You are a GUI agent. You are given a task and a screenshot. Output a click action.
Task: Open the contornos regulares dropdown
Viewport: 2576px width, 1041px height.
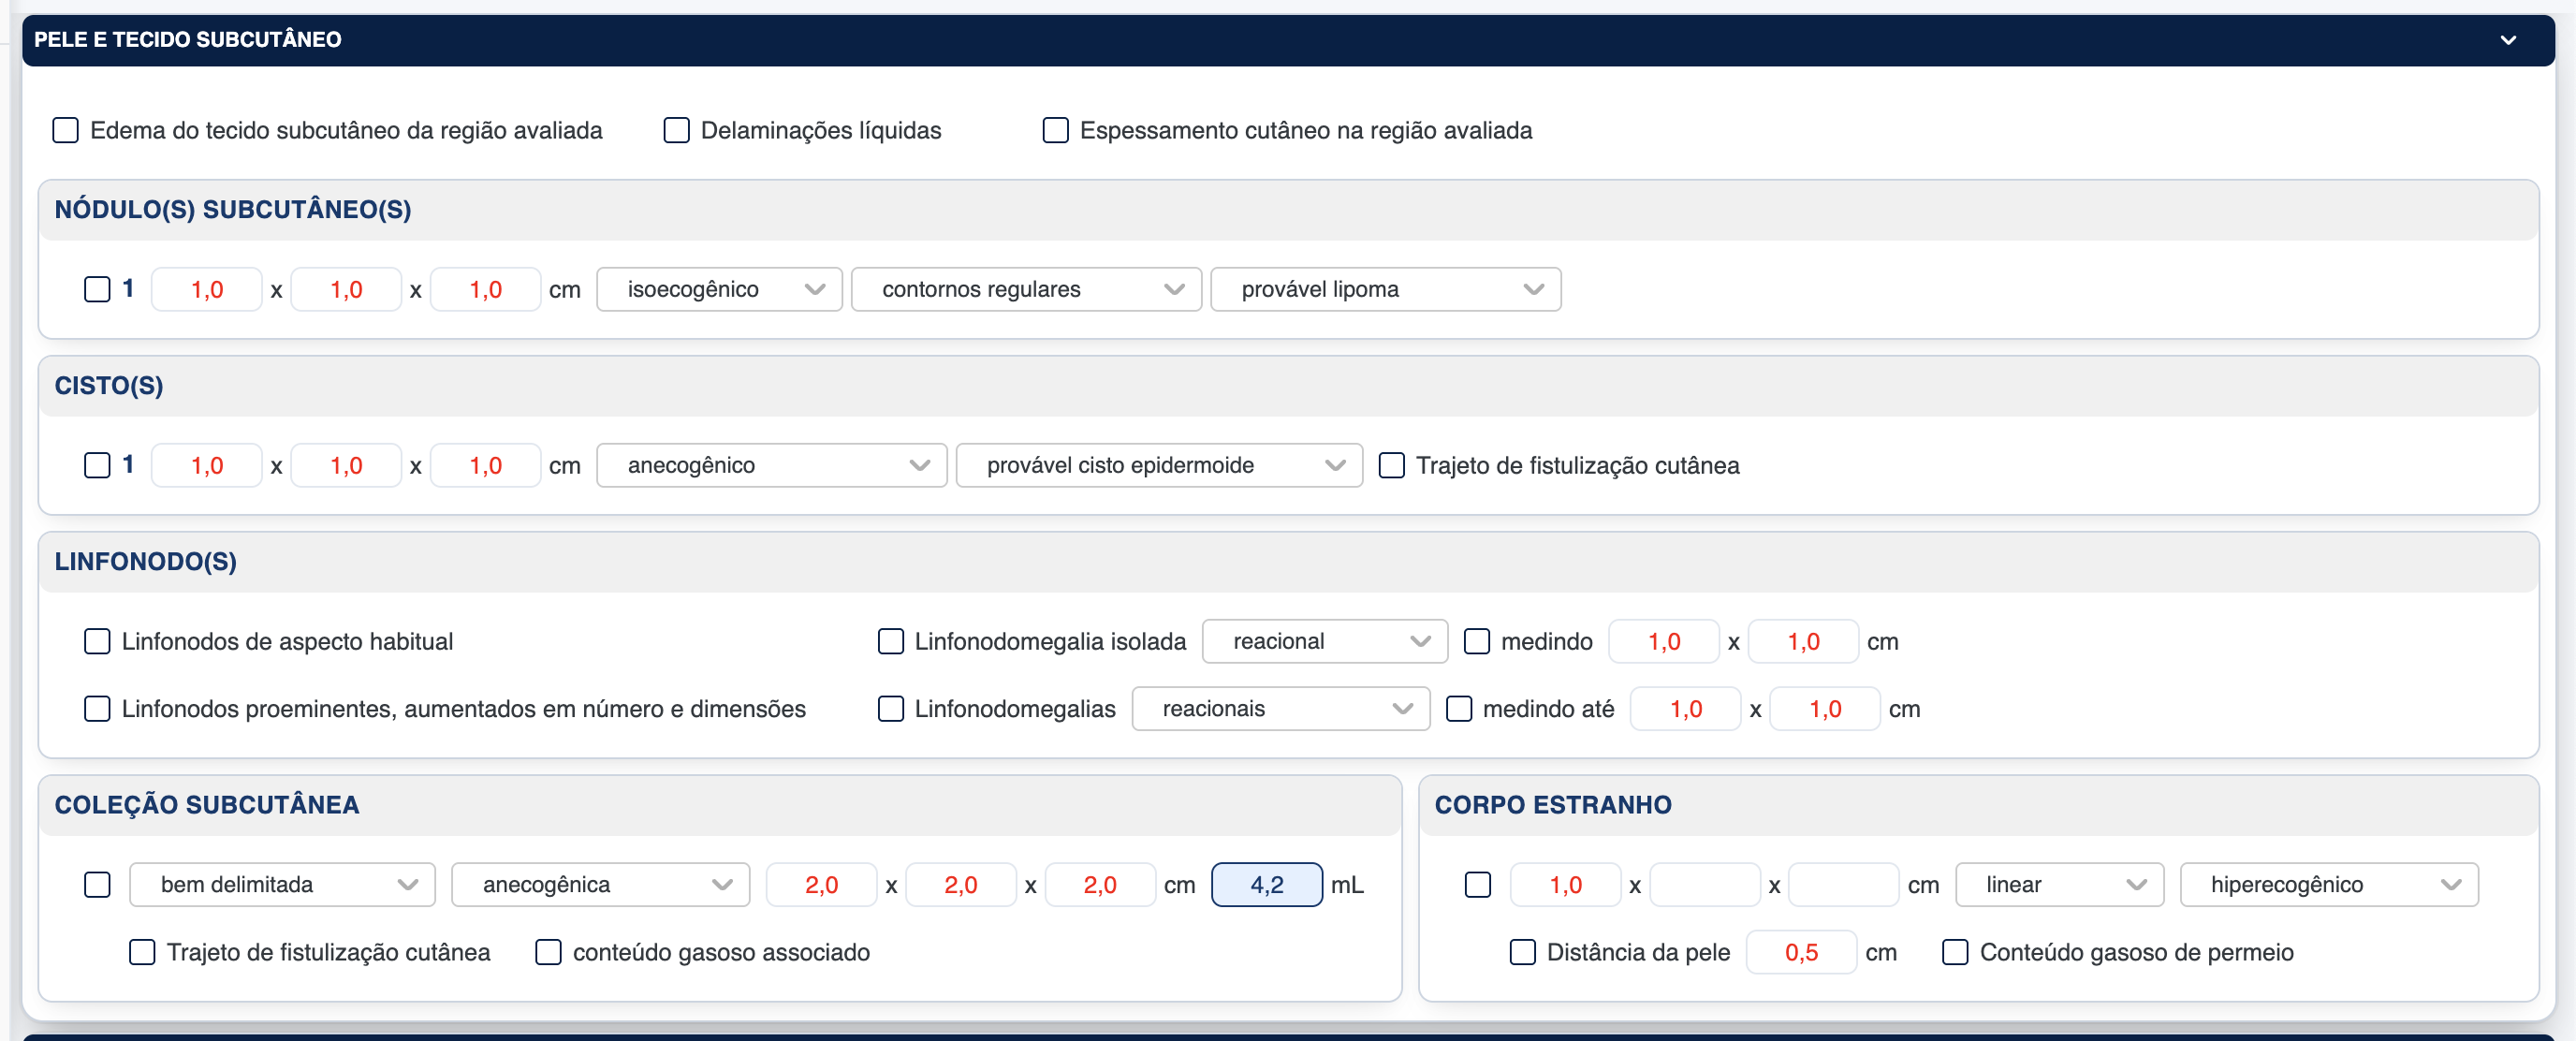[1025, 290]
